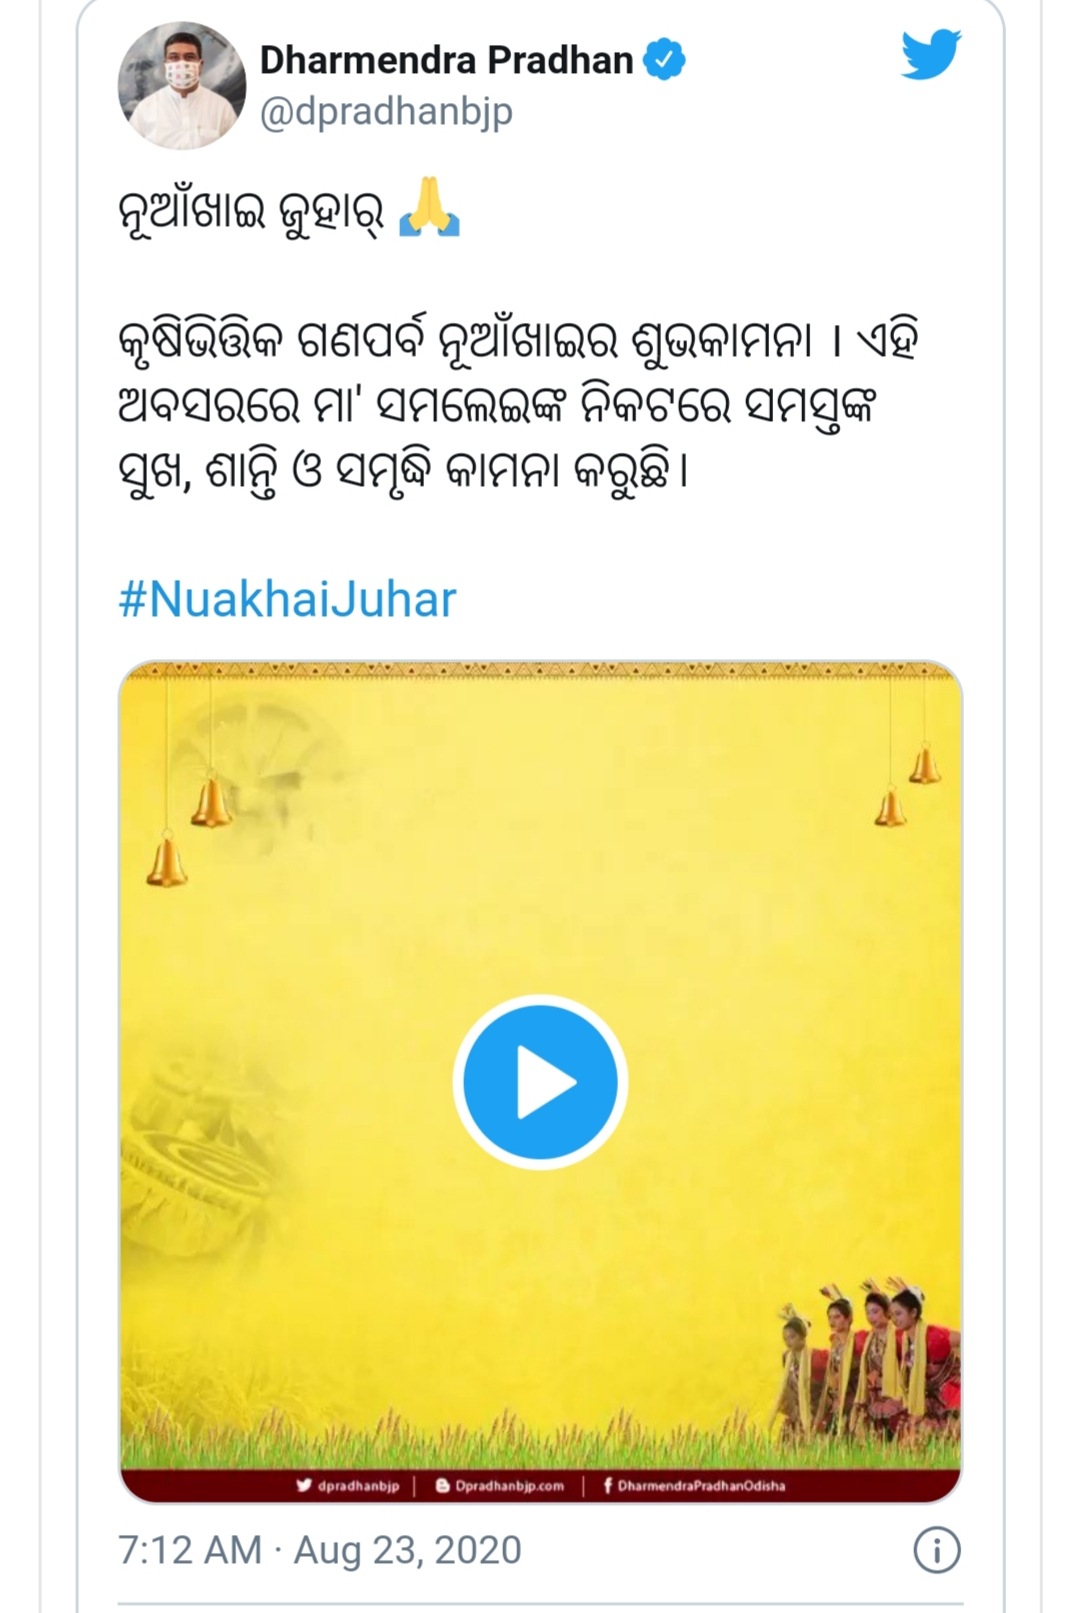Open Dharmendra Pradhan's profile picture
The height and width of the screenshot is (1613, 1075).
pyautogui.click(x=182, y=86)
